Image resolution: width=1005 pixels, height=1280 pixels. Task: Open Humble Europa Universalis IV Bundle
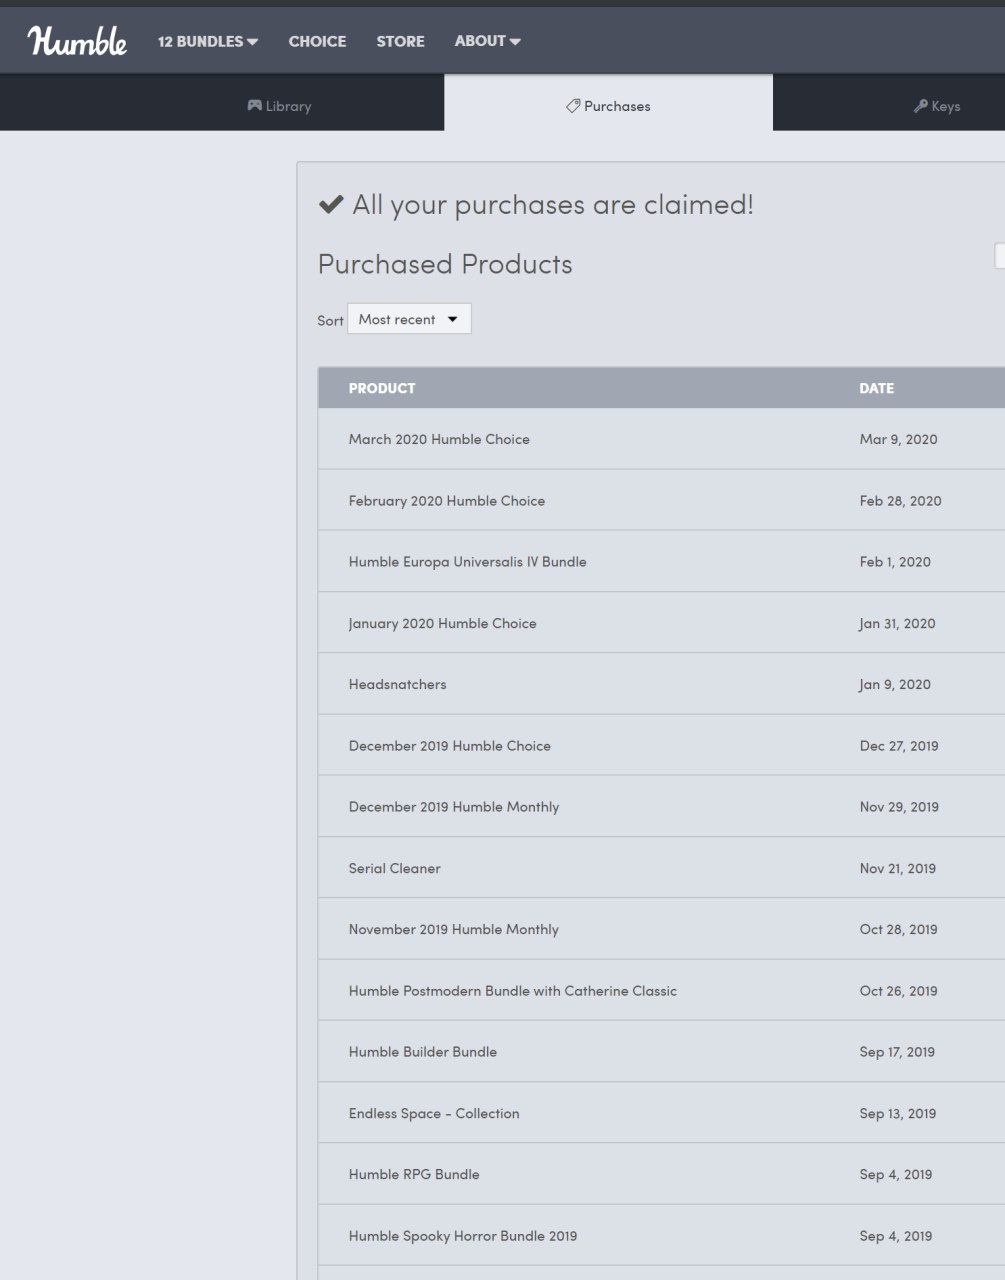[661, 561]
